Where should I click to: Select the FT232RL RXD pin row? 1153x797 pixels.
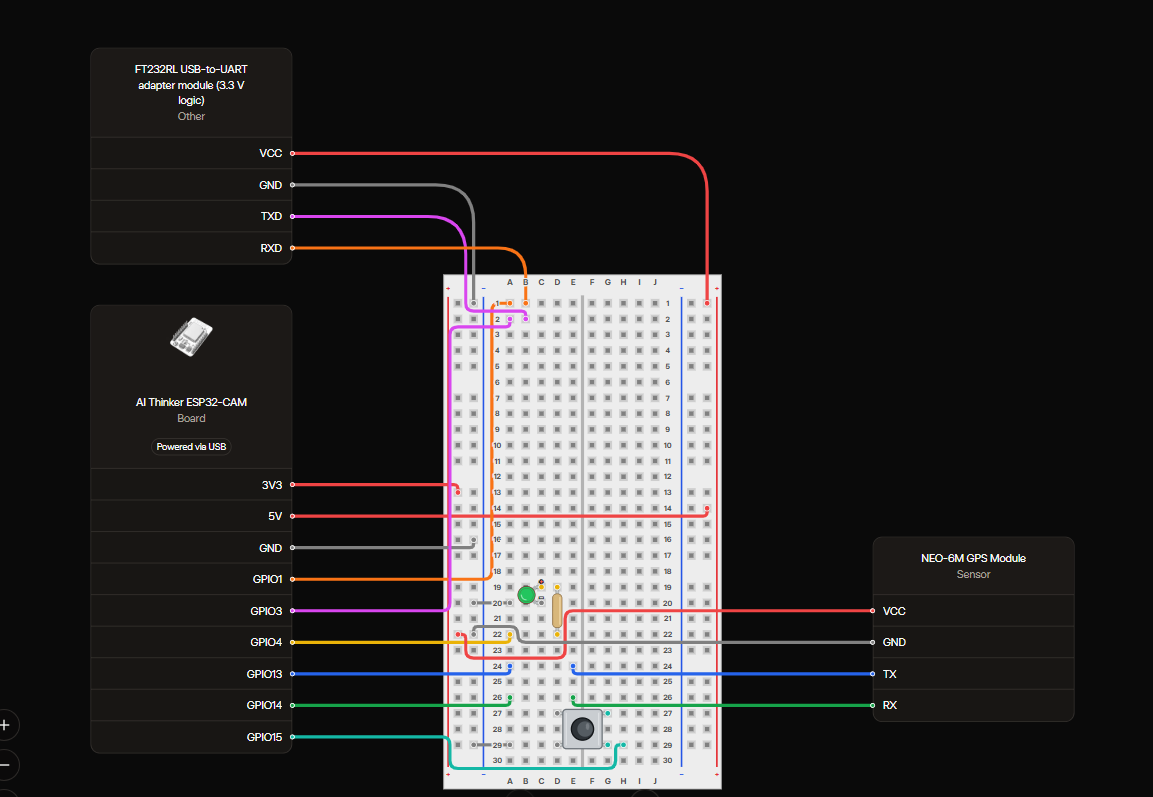click(x=191, y=248)
